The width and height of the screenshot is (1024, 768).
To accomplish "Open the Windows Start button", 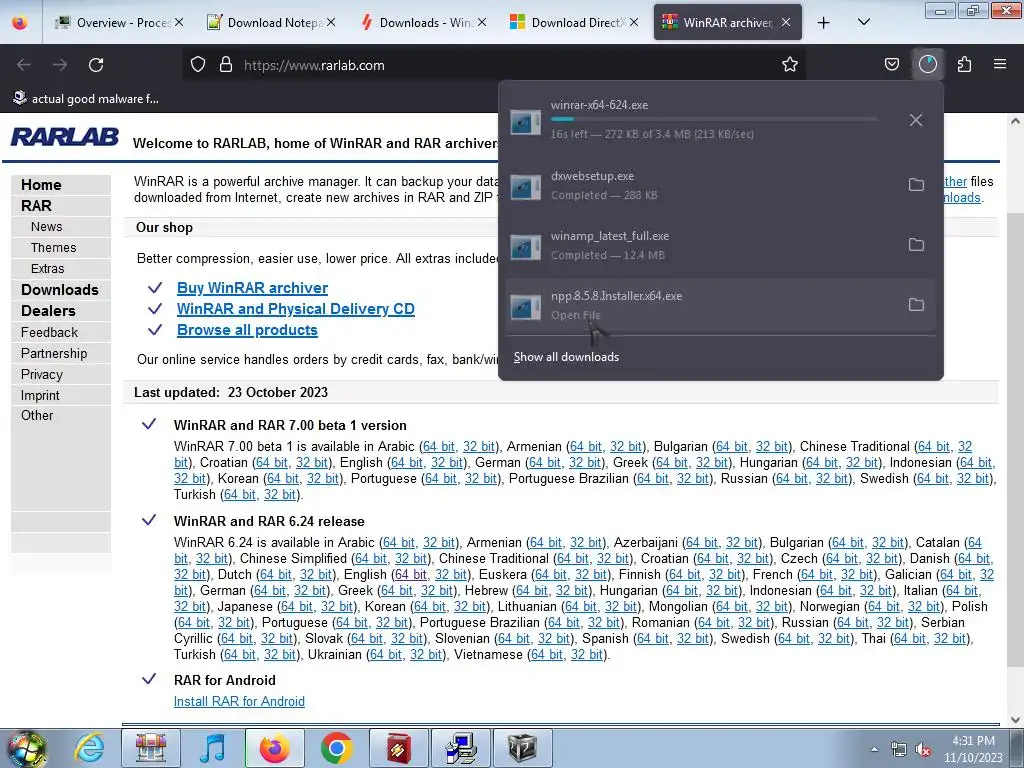I will point(26,748).
